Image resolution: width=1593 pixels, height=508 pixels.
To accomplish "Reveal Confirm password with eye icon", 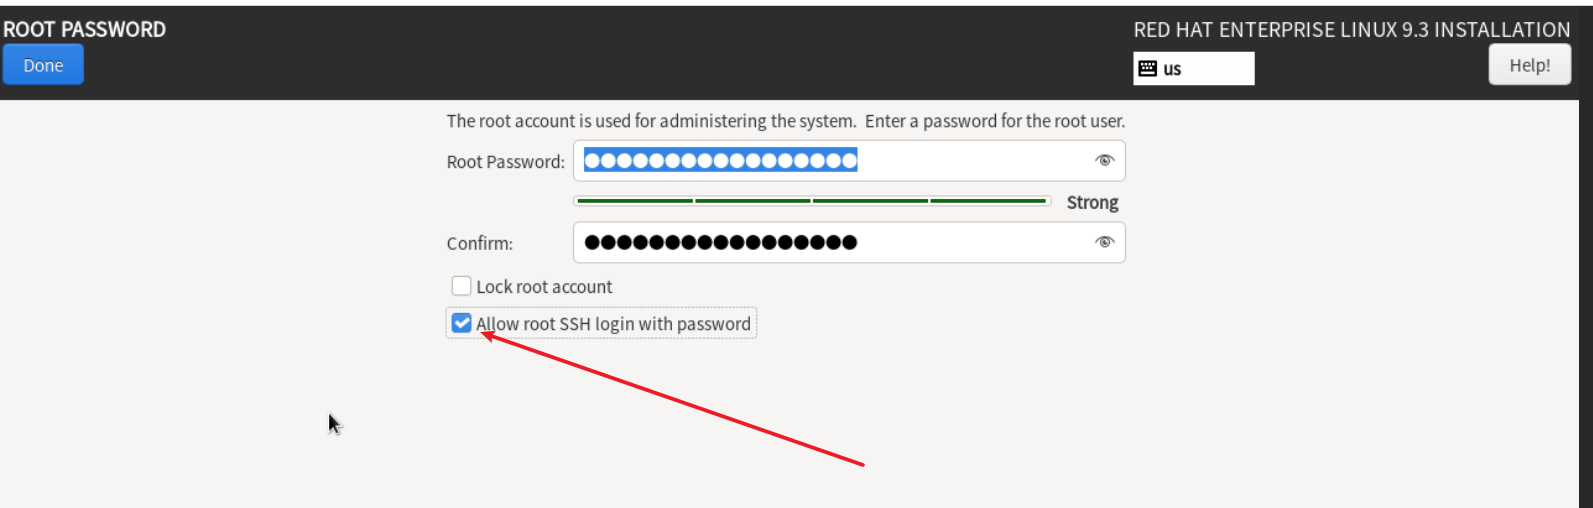I will [x=1104, y=242].
